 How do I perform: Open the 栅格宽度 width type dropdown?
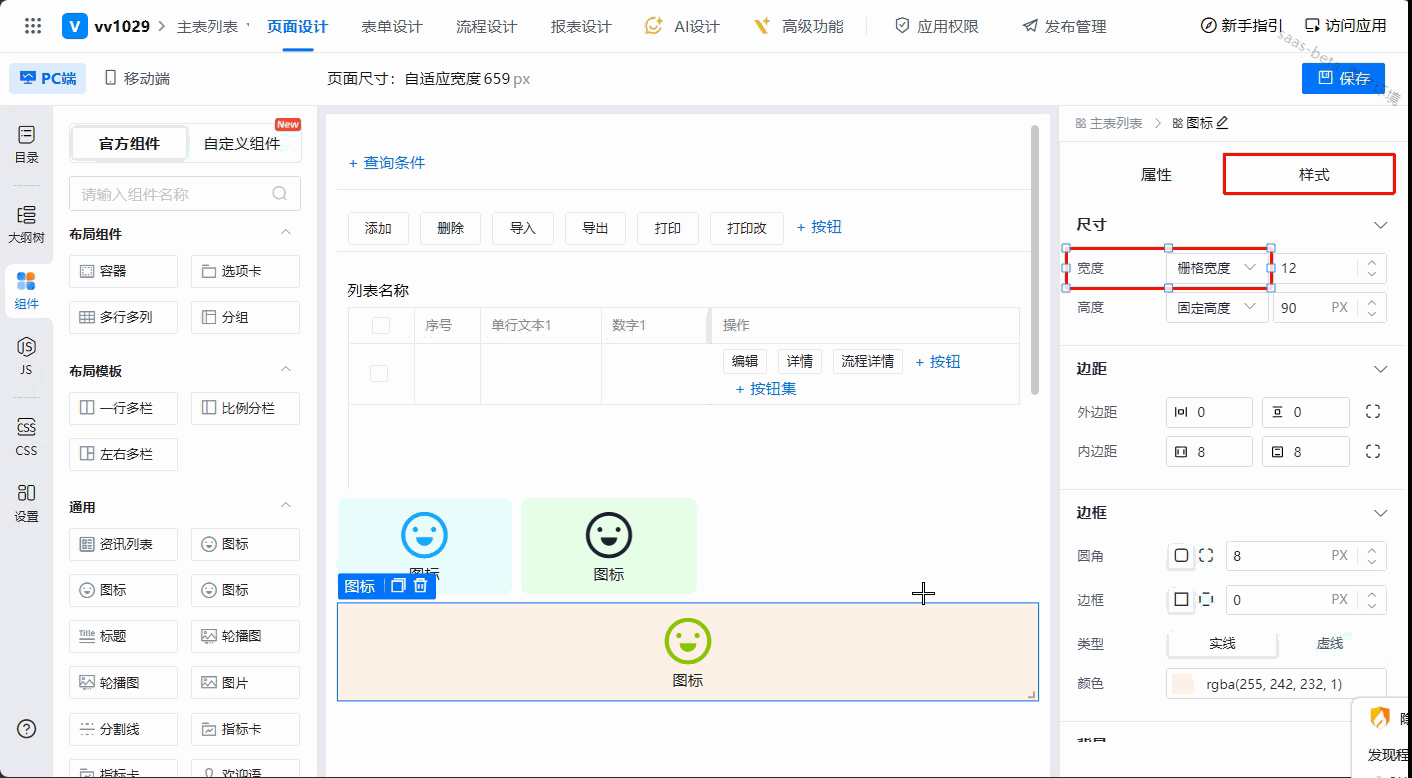1217,268
